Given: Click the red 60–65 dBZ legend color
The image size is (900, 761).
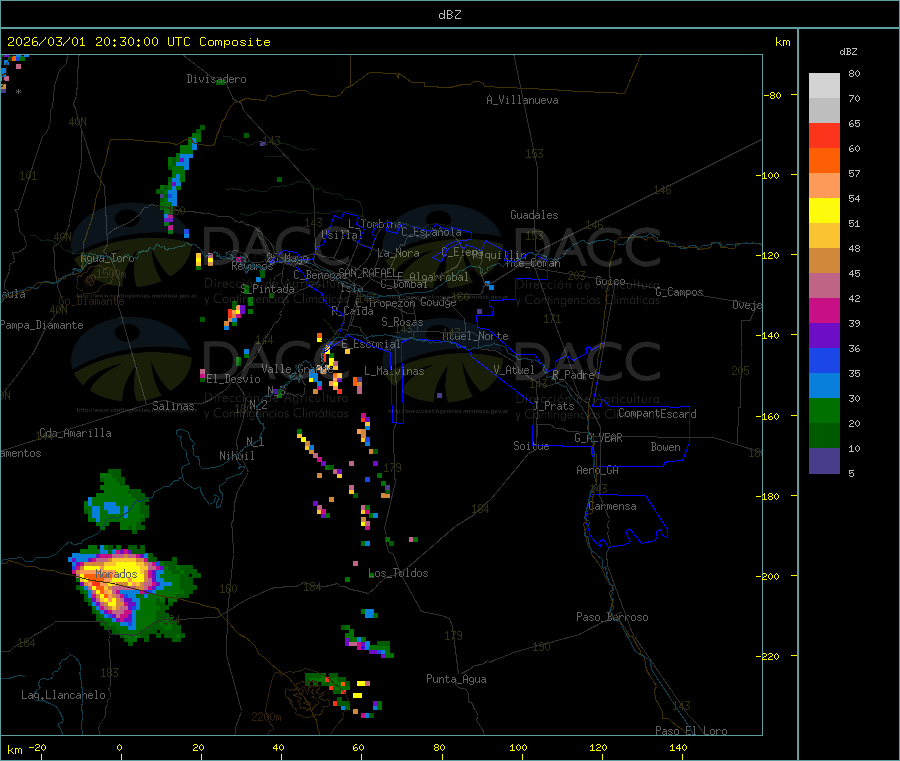Looking at the screenshot, I should coord(824,135).
